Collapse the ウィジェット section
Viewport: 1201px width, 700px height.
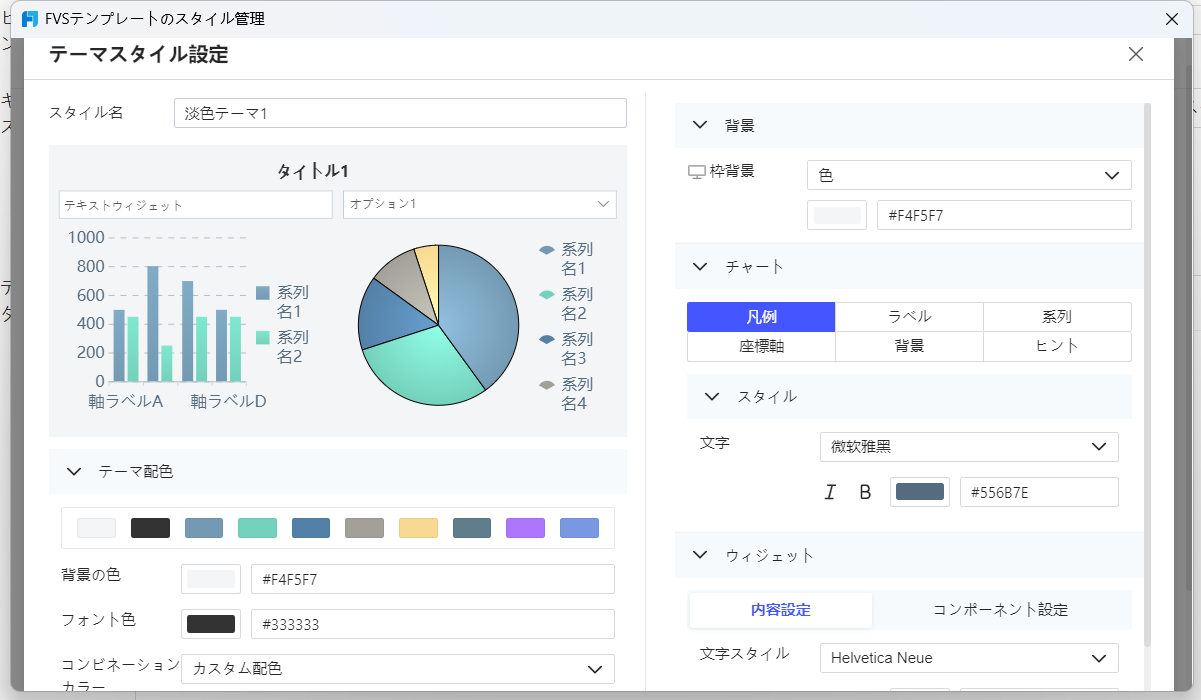tap(700, 555)
